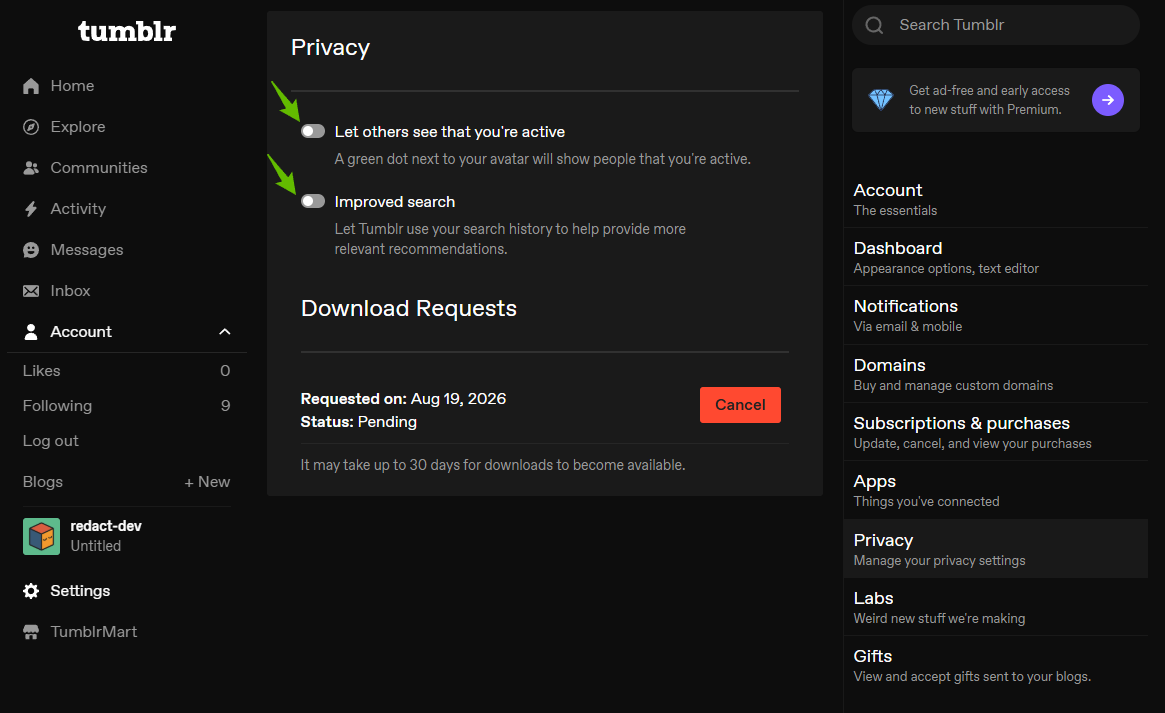Click the Activity lightning bolt icon
The width and height of the screenshot is (1165, 713).
(31, 209)
